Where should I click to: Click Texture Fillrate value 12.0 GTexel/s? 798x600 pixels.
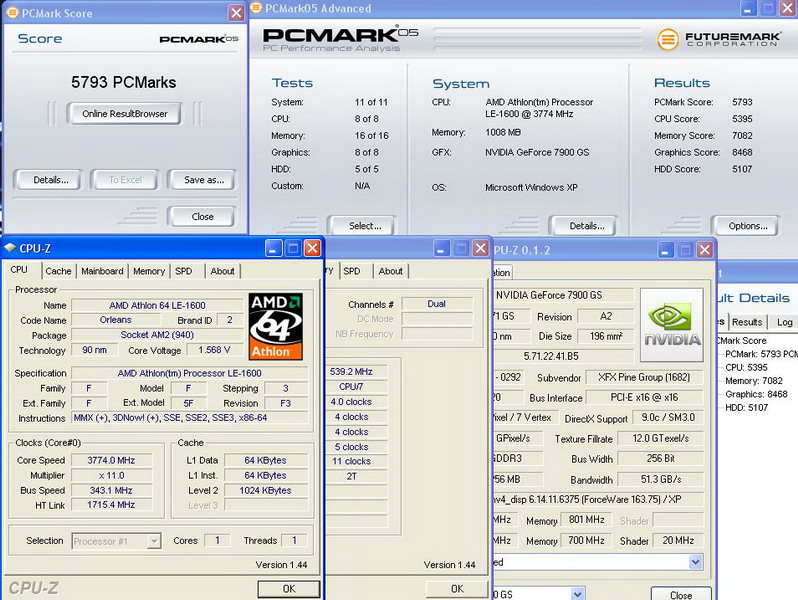[x=661, y=438]
